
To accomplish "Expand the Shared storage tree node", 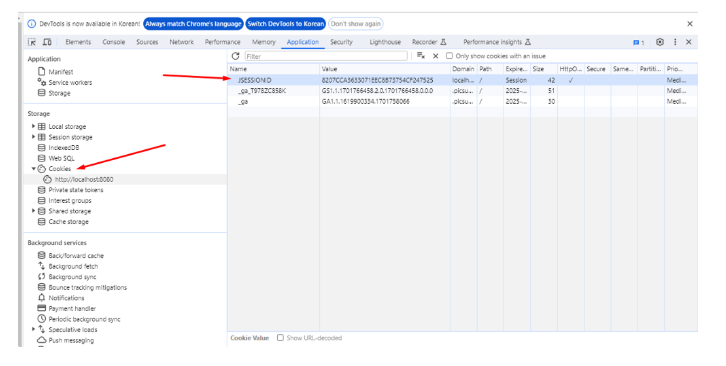I will coord(33,211).
